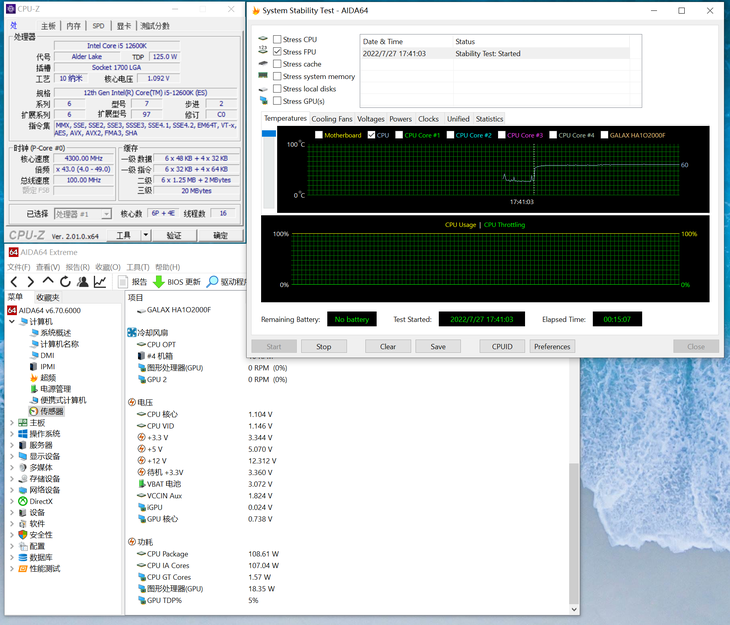Screen dimensions: 730x625
Task: Select 便携式计算机 in the tree
Action: pos(58,400)
